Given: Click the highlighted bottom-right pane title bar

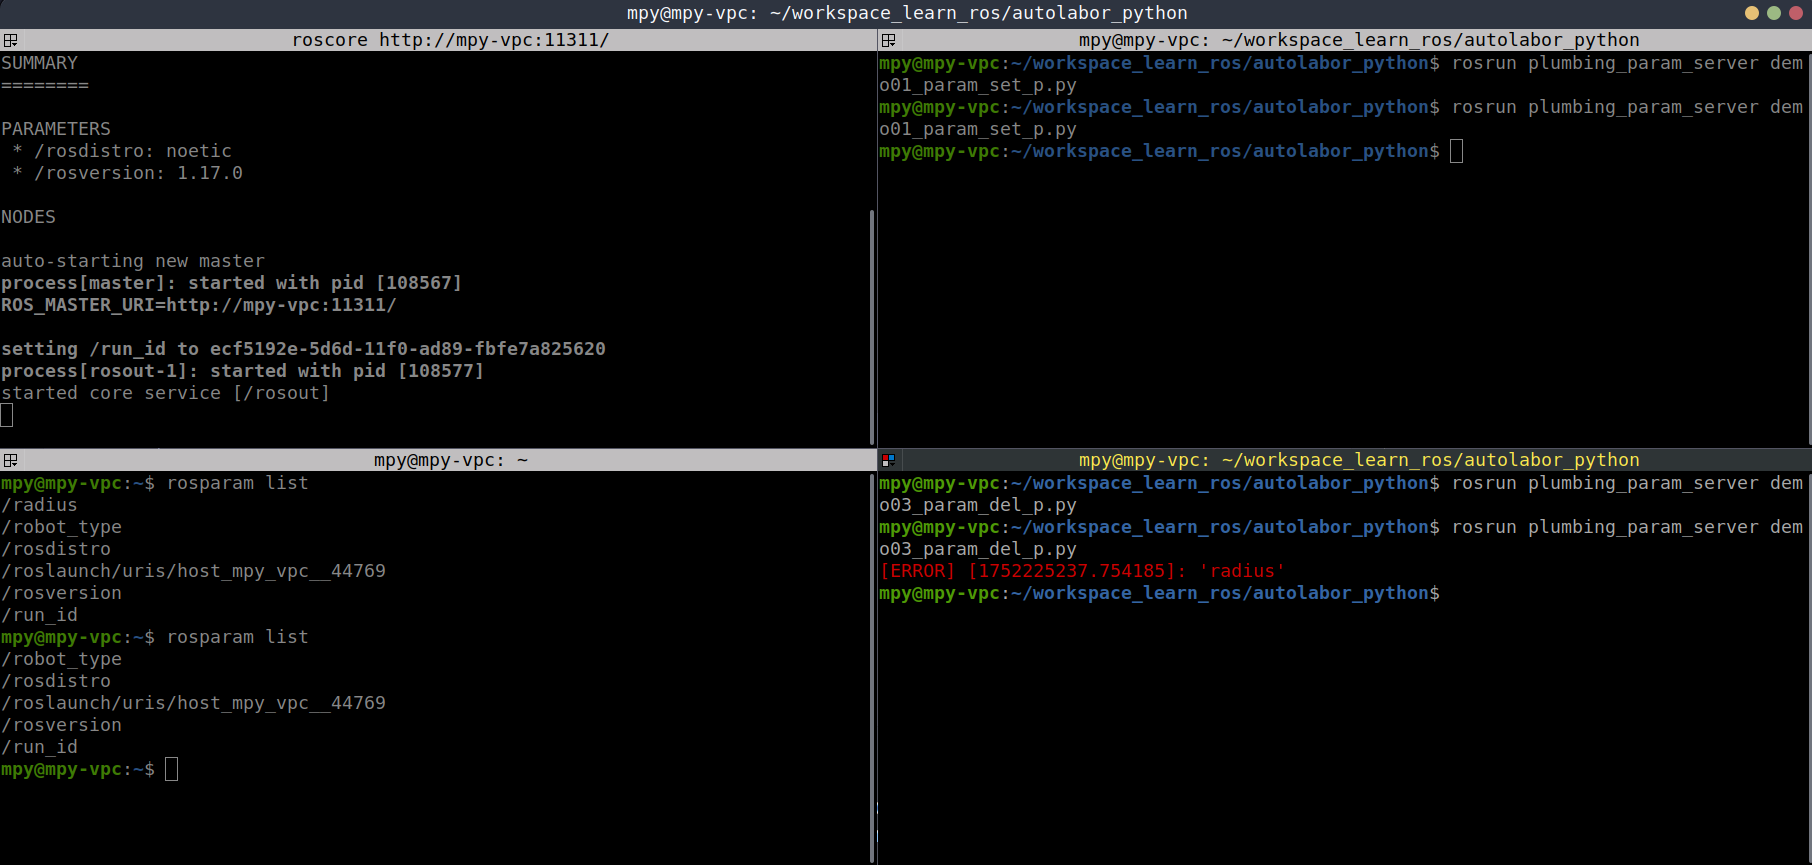Looking at the screenshot, I should [1358, 460].
